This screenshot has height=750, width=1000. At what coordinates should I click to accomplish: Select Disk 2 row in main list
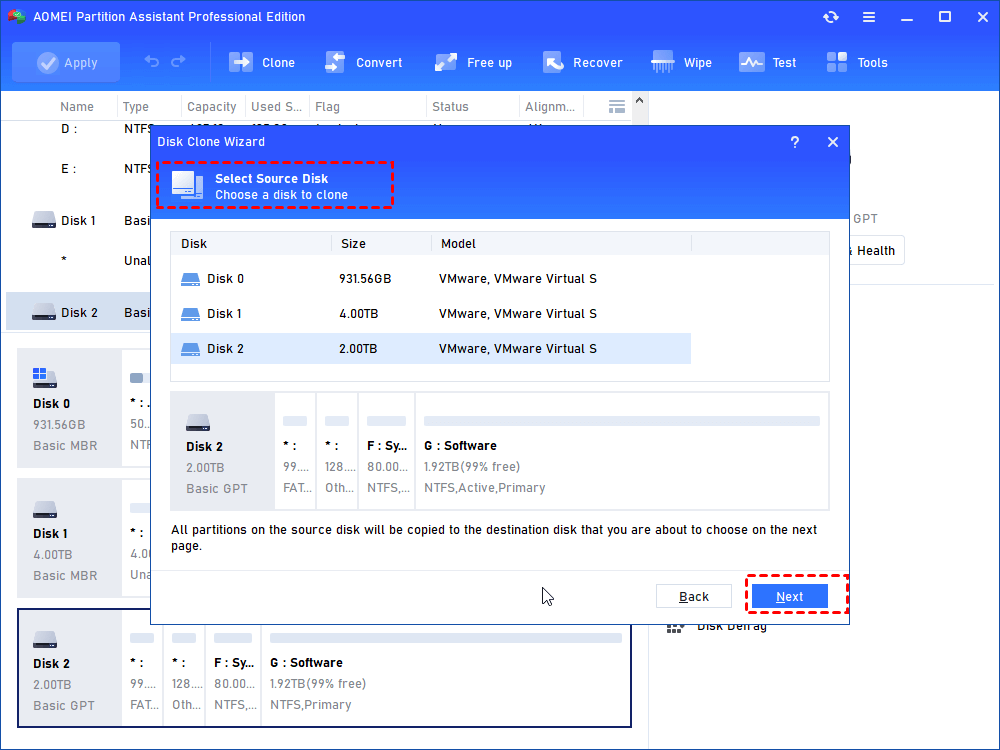[78, 312]
